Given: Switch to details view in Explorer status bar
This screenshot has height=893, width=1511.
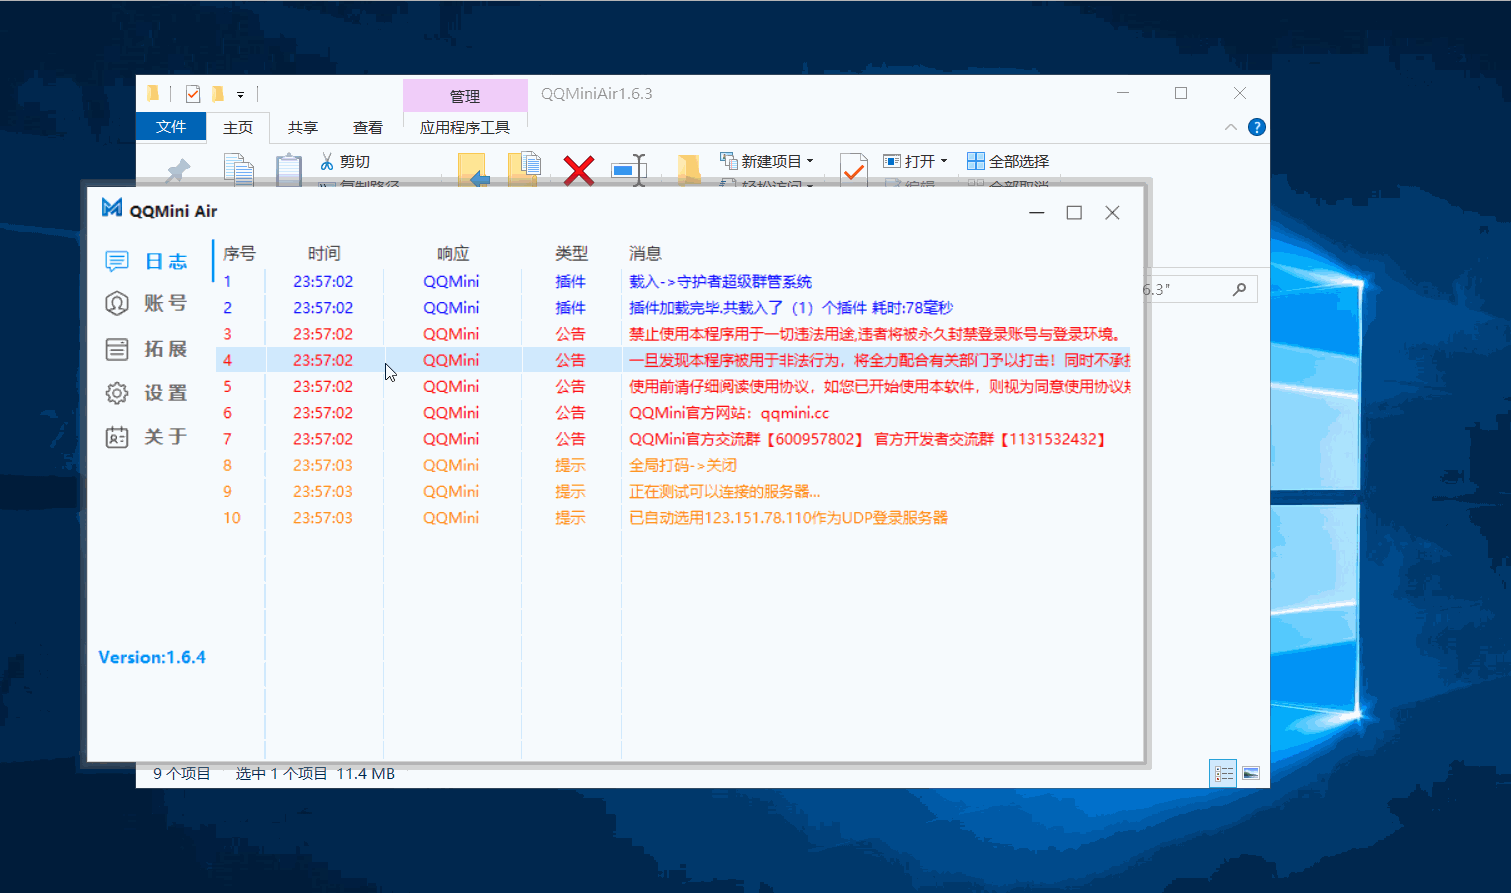Looking at the screenshot, I should pyautogui.click(x=1223, y=773).
